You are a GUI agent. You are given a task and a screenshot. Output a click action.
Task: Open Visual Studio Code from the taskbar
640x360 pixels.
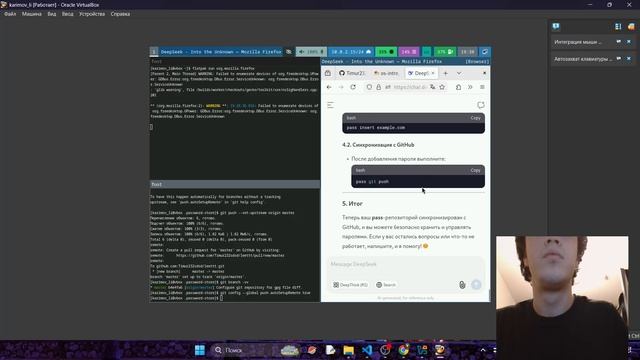pos(367,350)
